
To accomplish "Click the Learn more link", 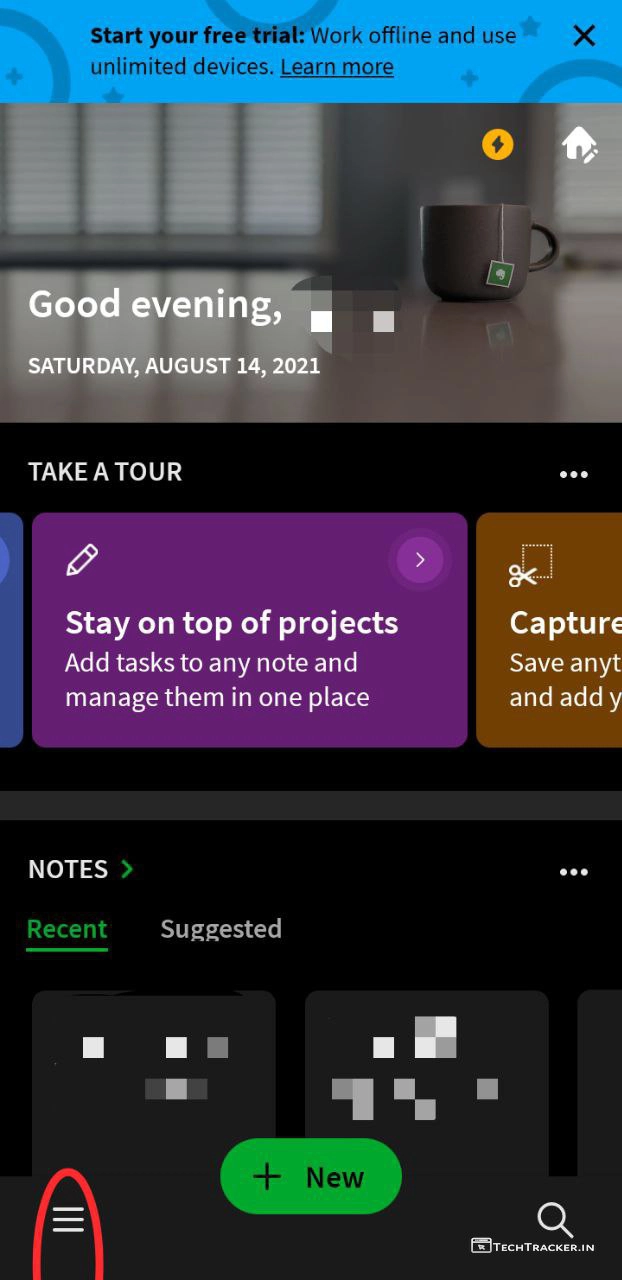I will [336, 67].
